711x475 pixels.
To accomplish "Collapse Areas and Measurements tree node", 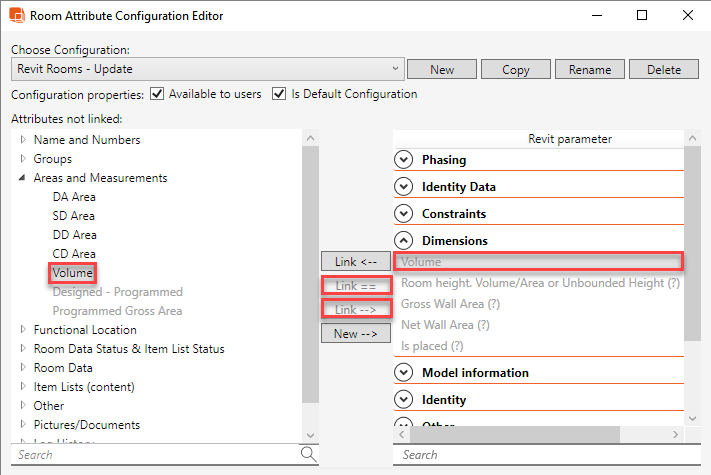I will tap(23, 178).
